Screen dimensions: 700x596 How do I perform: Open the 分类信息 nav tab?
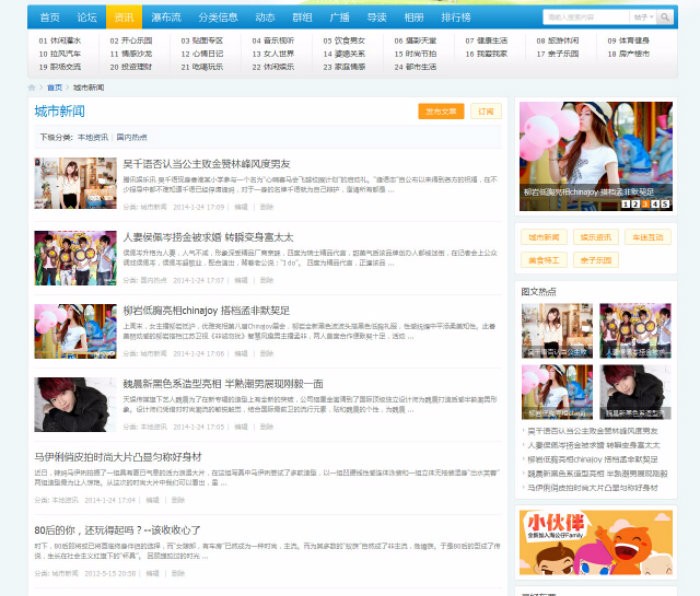point(218,17)
